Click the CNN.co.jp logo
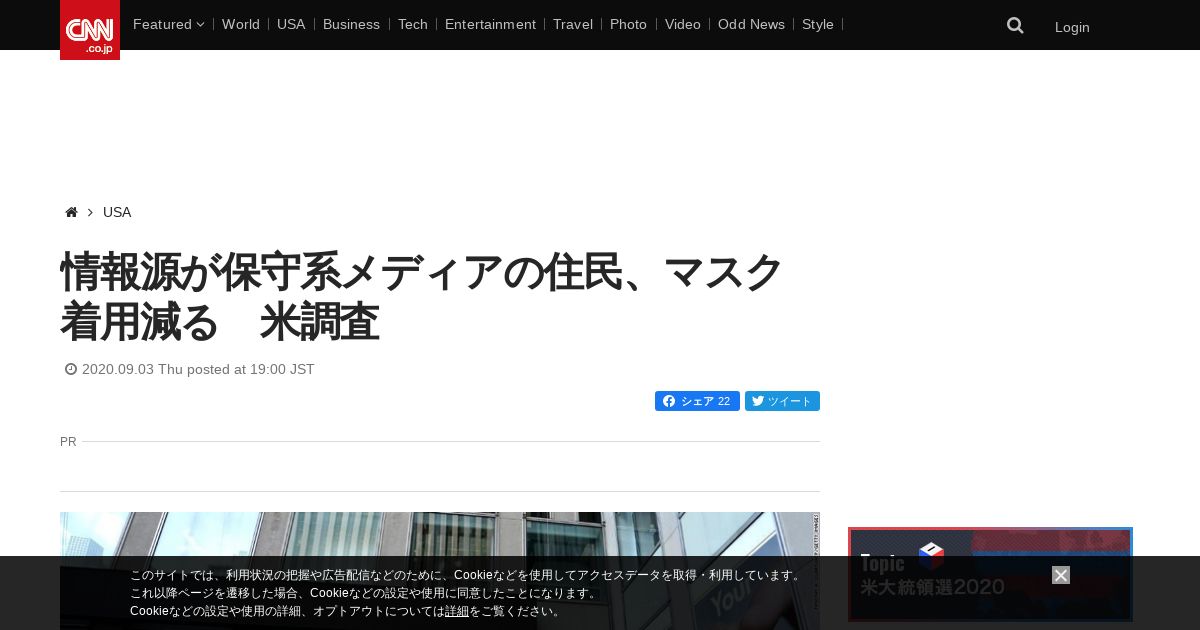 tap(90, 30)
